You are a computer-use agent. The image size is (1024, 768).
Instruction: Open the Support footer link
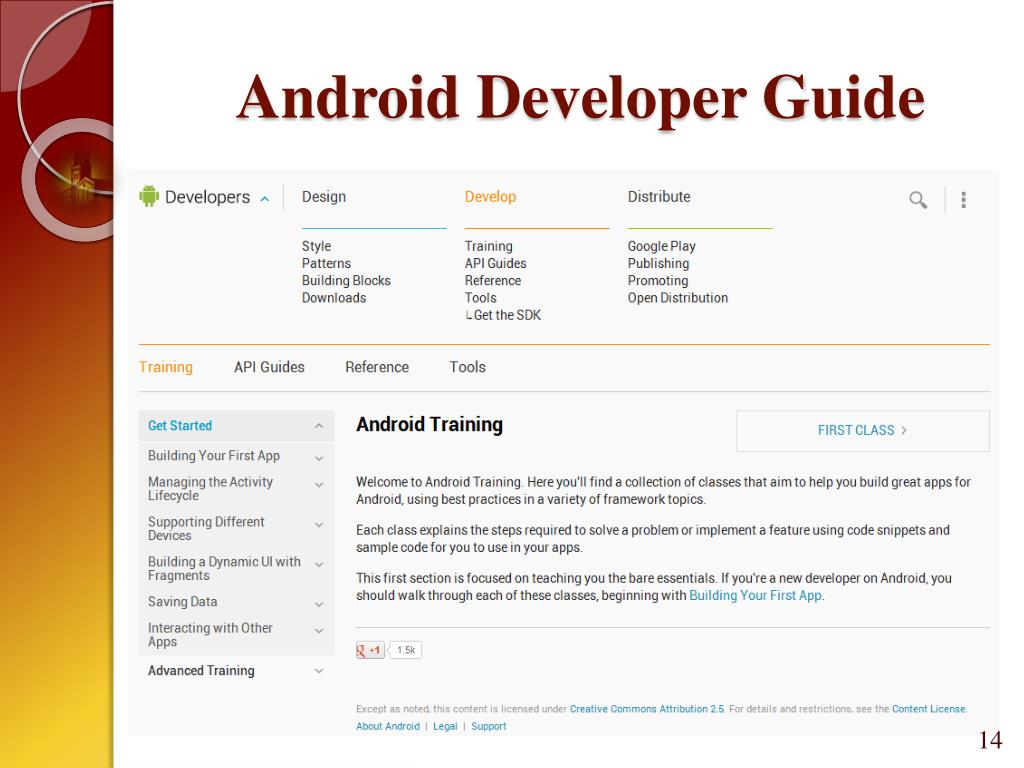click(x=488, y=726)
